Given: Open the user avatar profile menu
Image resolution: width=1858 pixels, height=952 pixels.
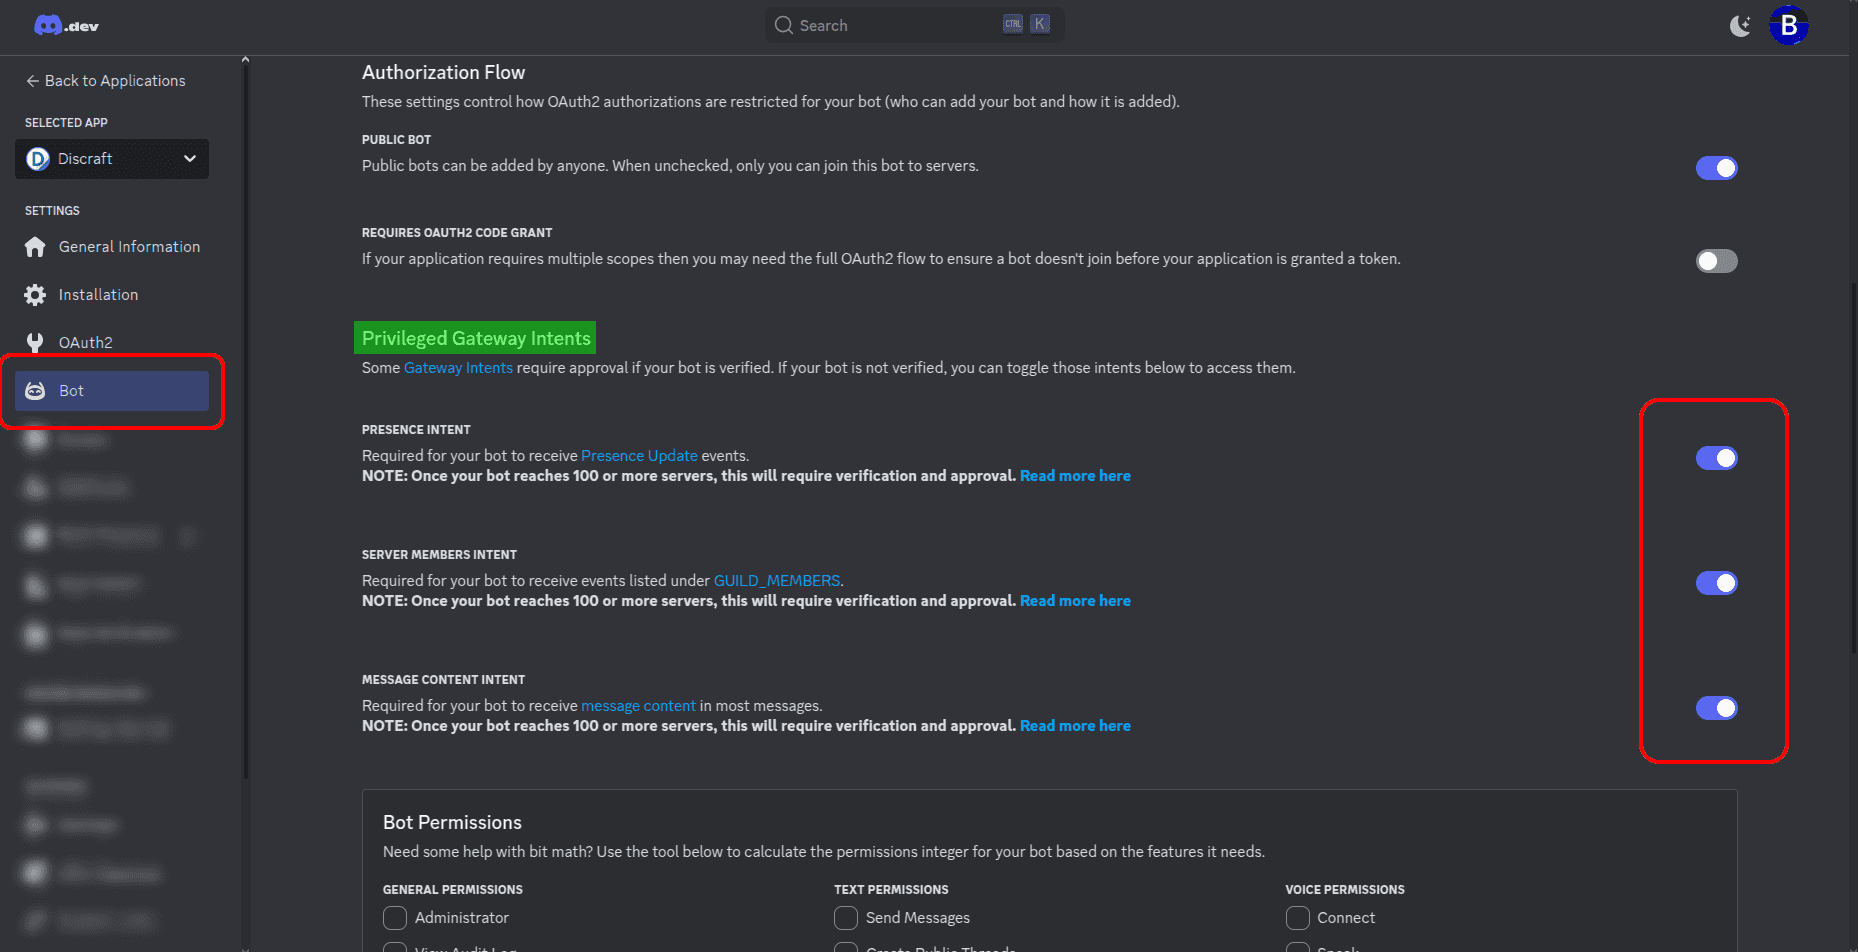Looking at the screenshot, I should click(x=1788, y=26).
